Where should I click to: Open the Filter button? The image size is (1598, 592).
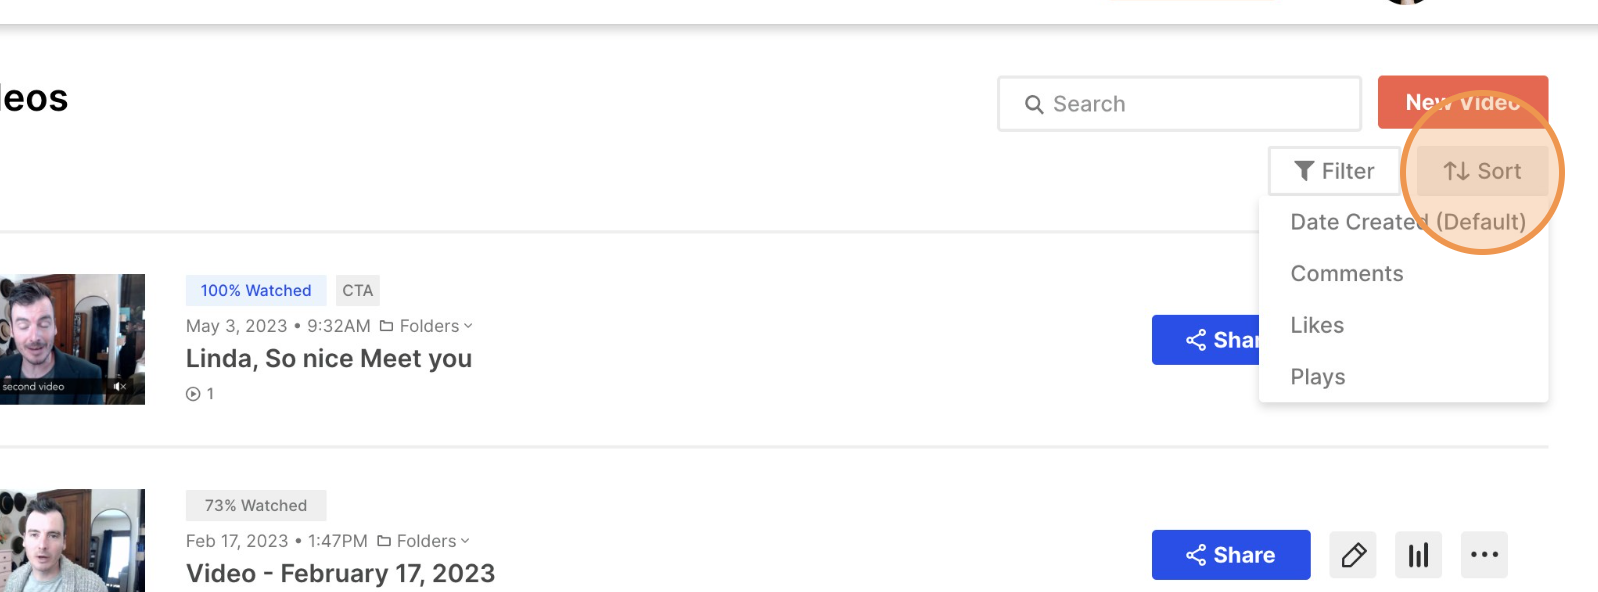(1334, 171)
